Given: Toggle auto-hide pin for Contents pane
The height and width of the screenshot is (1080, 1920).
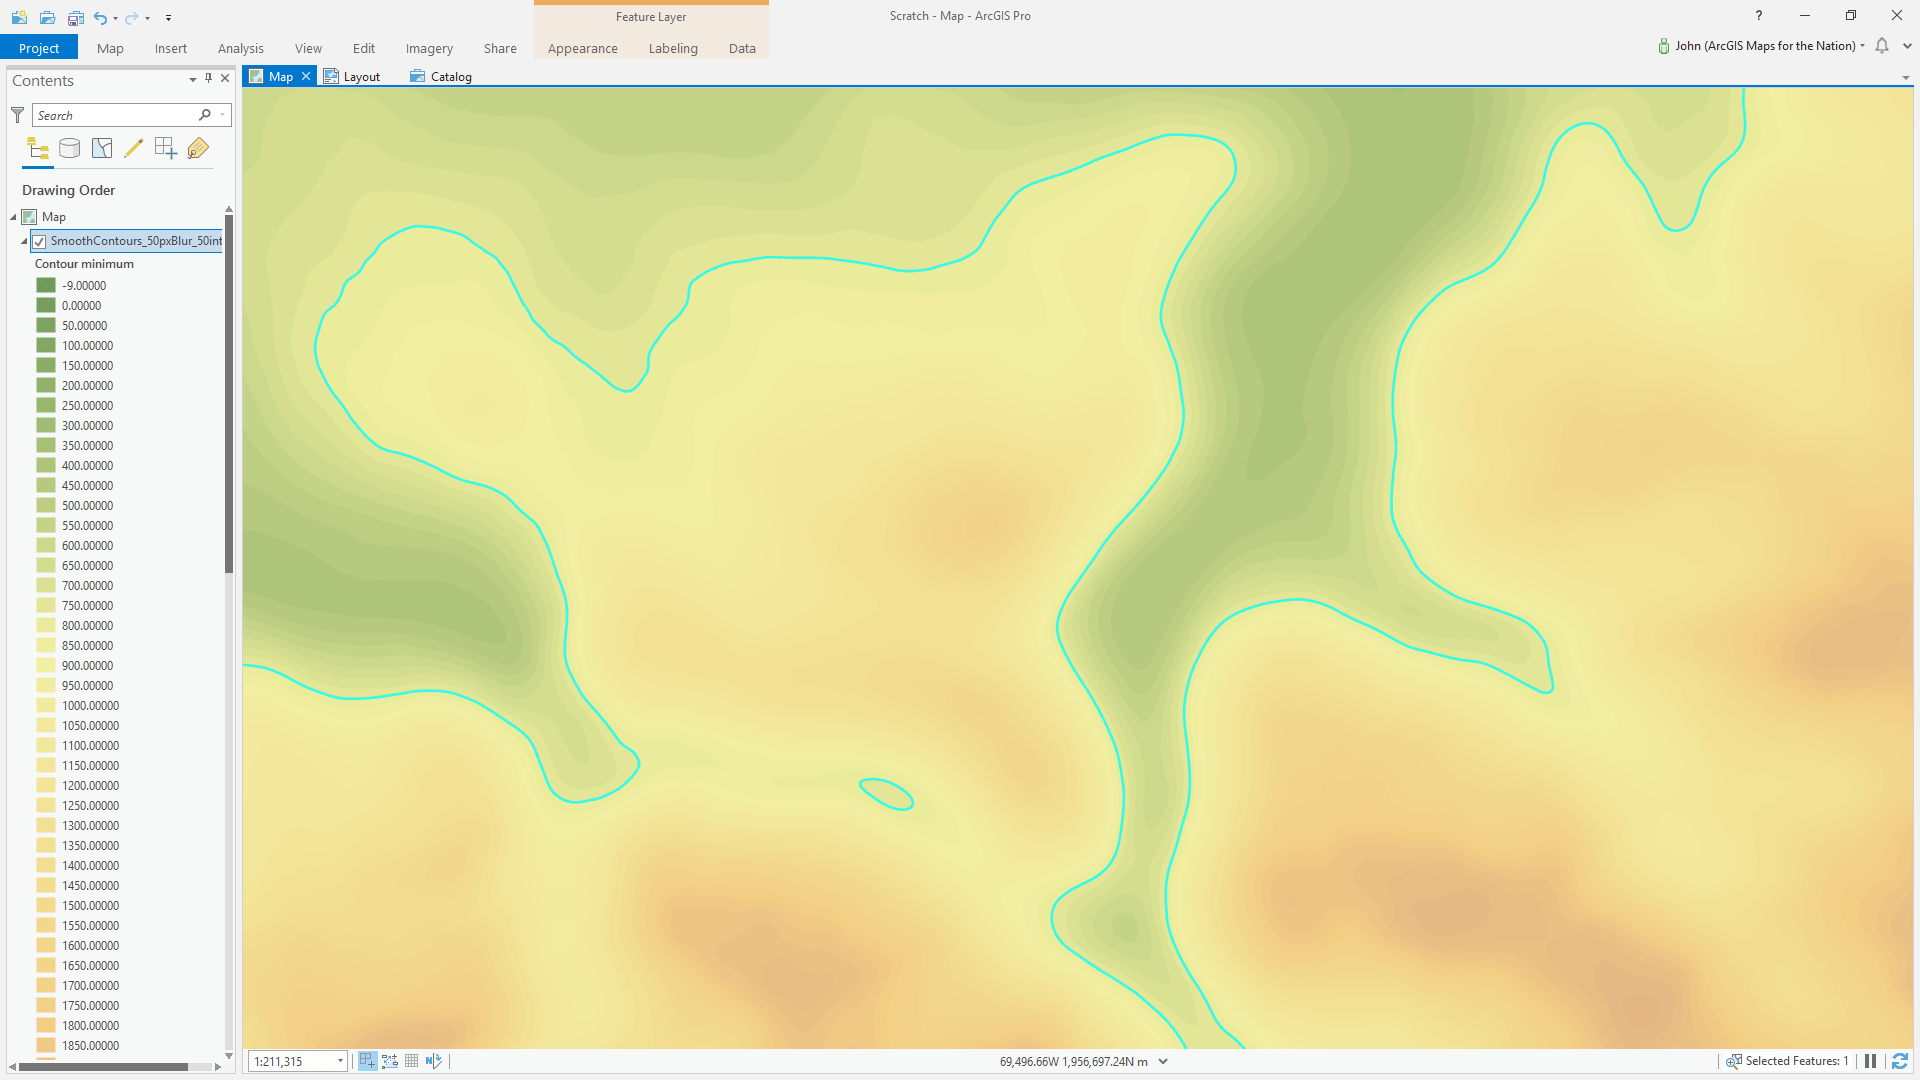Looking at the screenshot, I should point(208,78).
